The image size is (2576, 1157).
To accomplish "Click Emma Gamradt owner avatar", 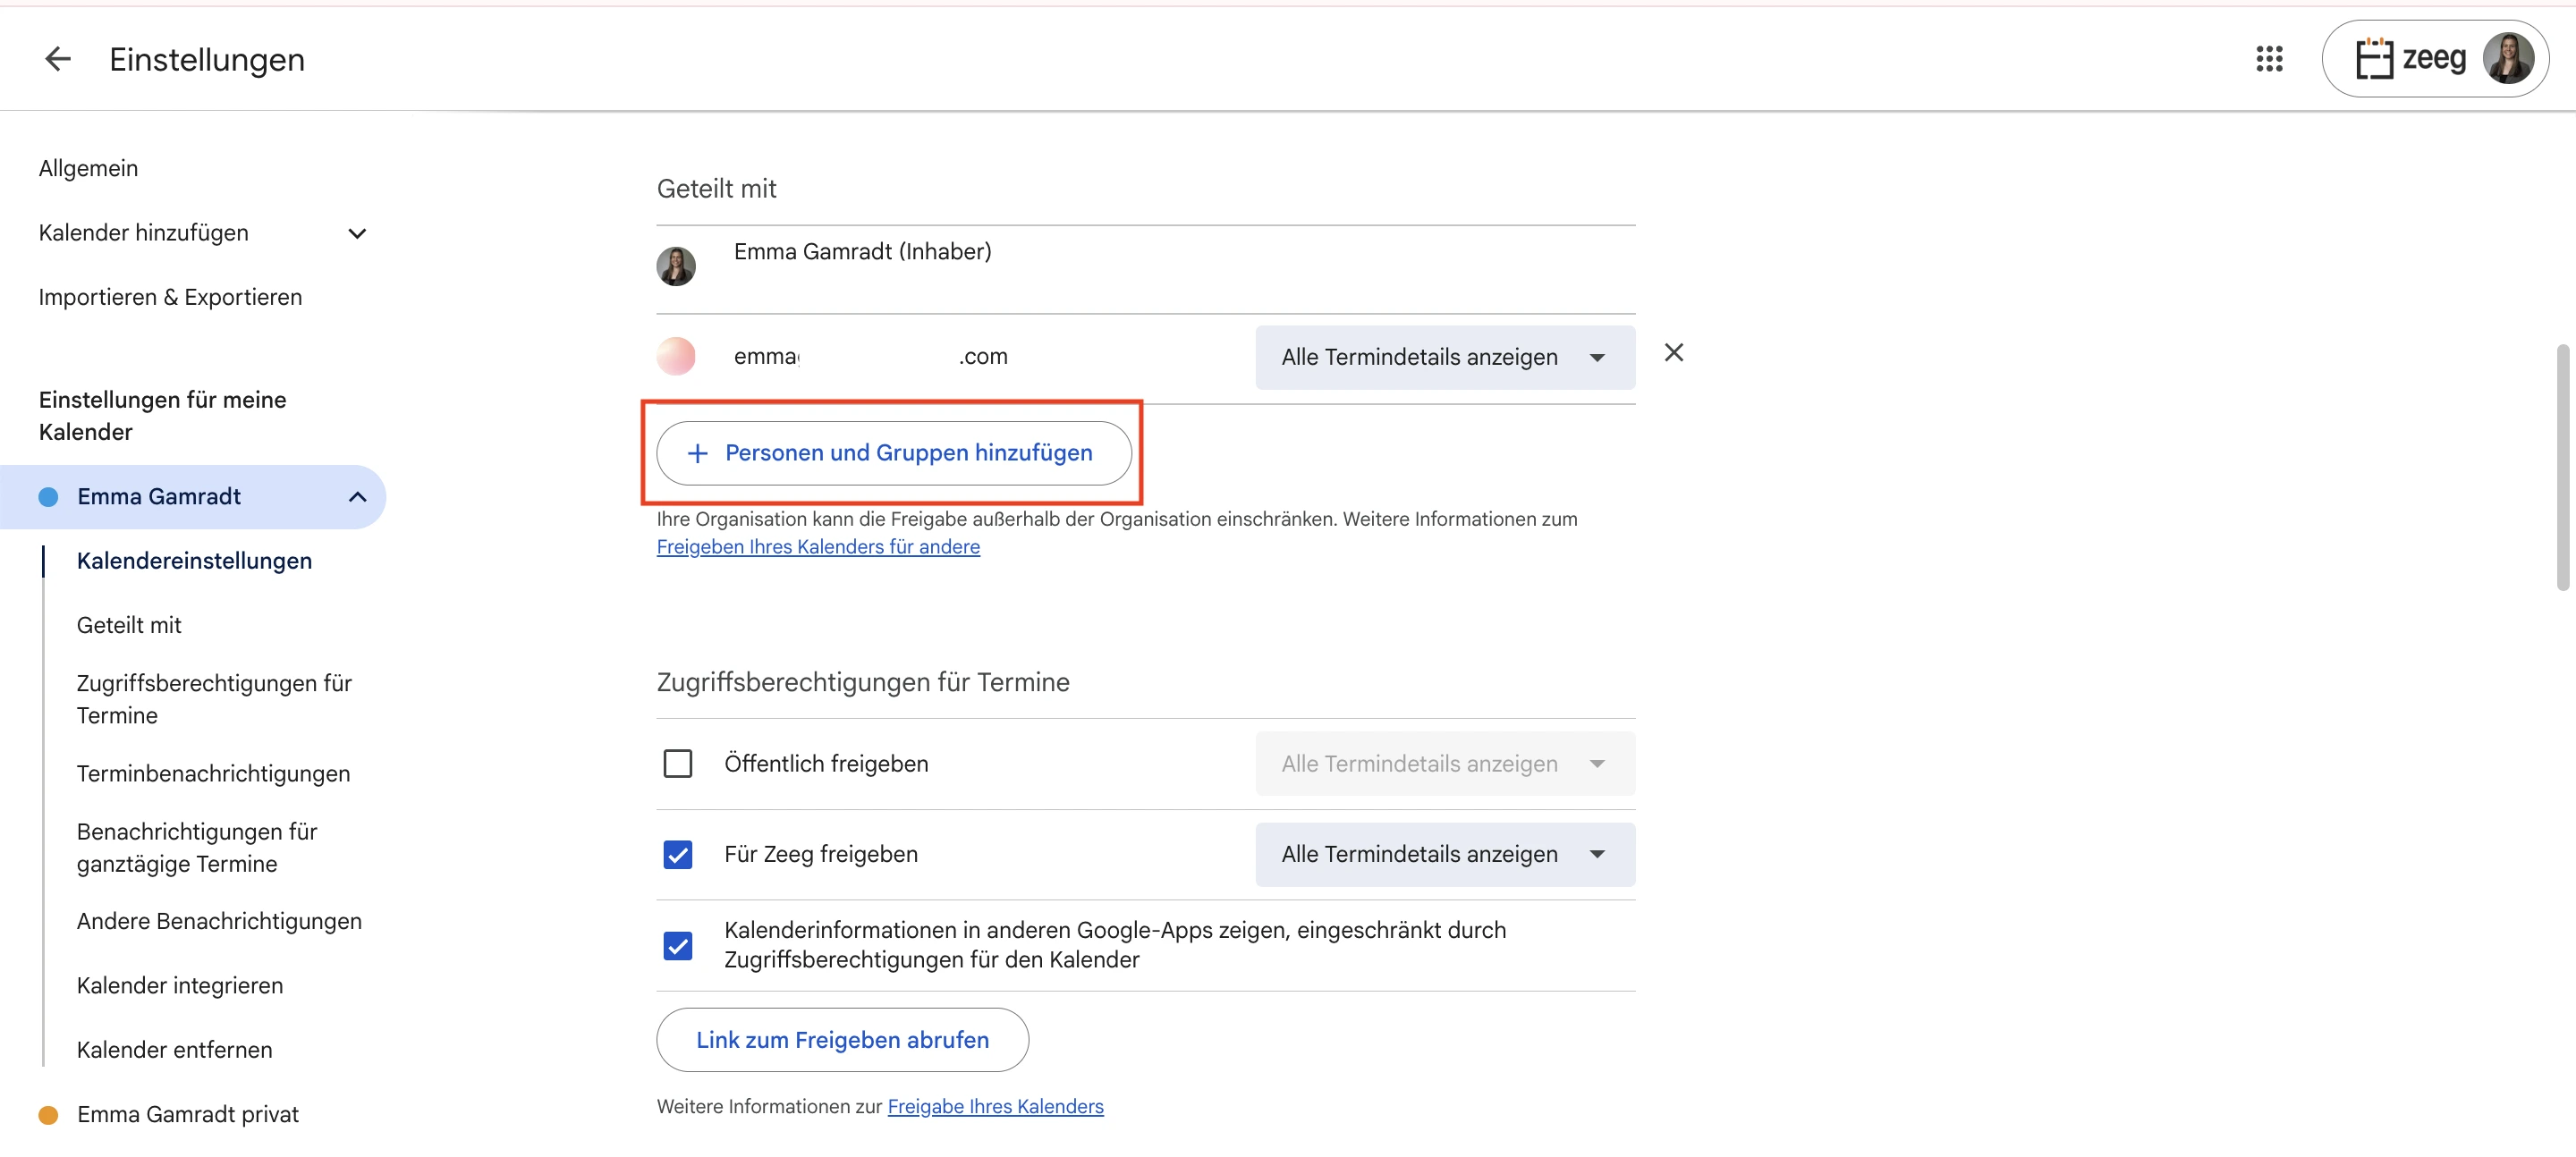I will tap(676, 266).
